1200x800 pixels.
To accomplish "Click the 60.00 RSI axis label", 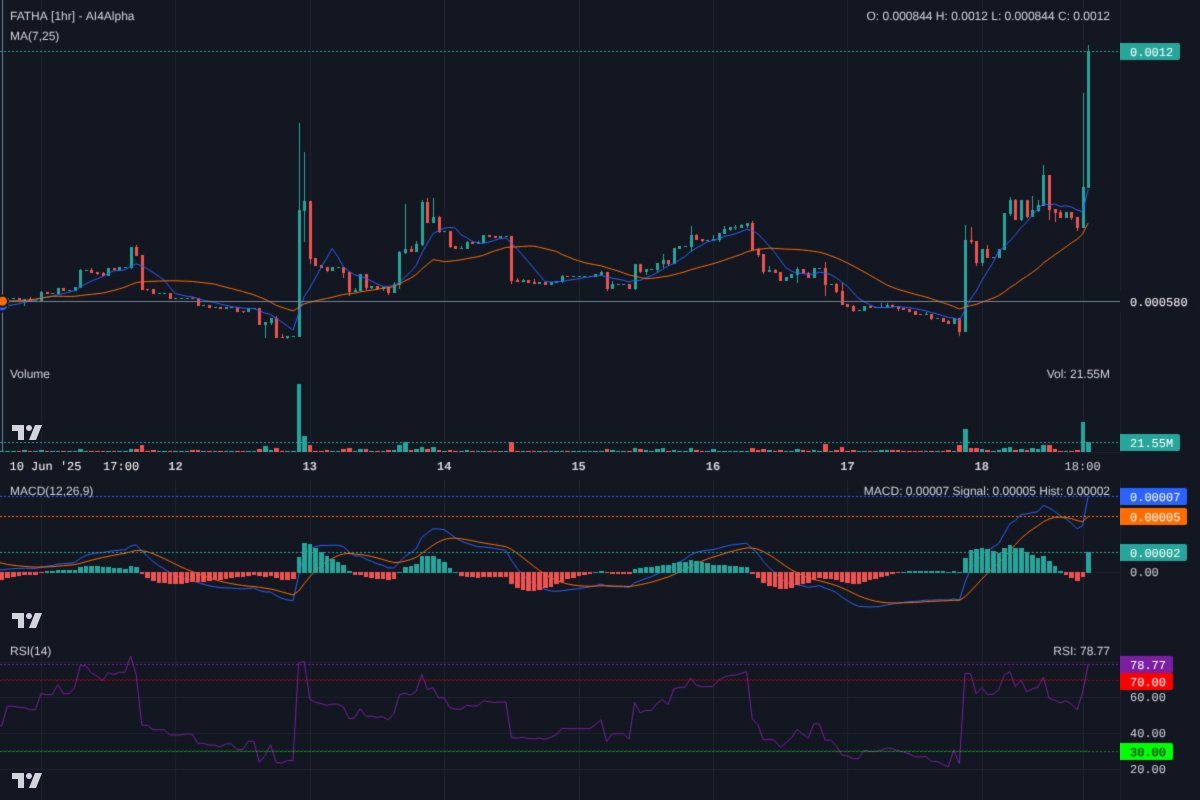I will pos(1147,697).
